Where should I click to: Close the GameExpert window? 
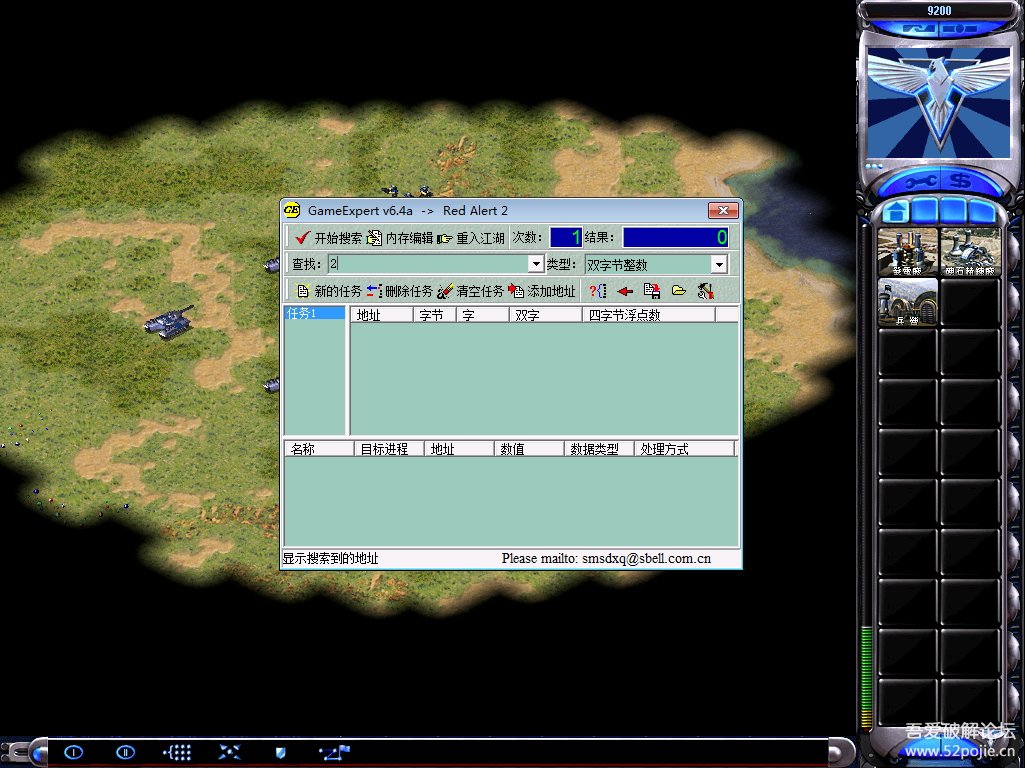pos(723,210)
